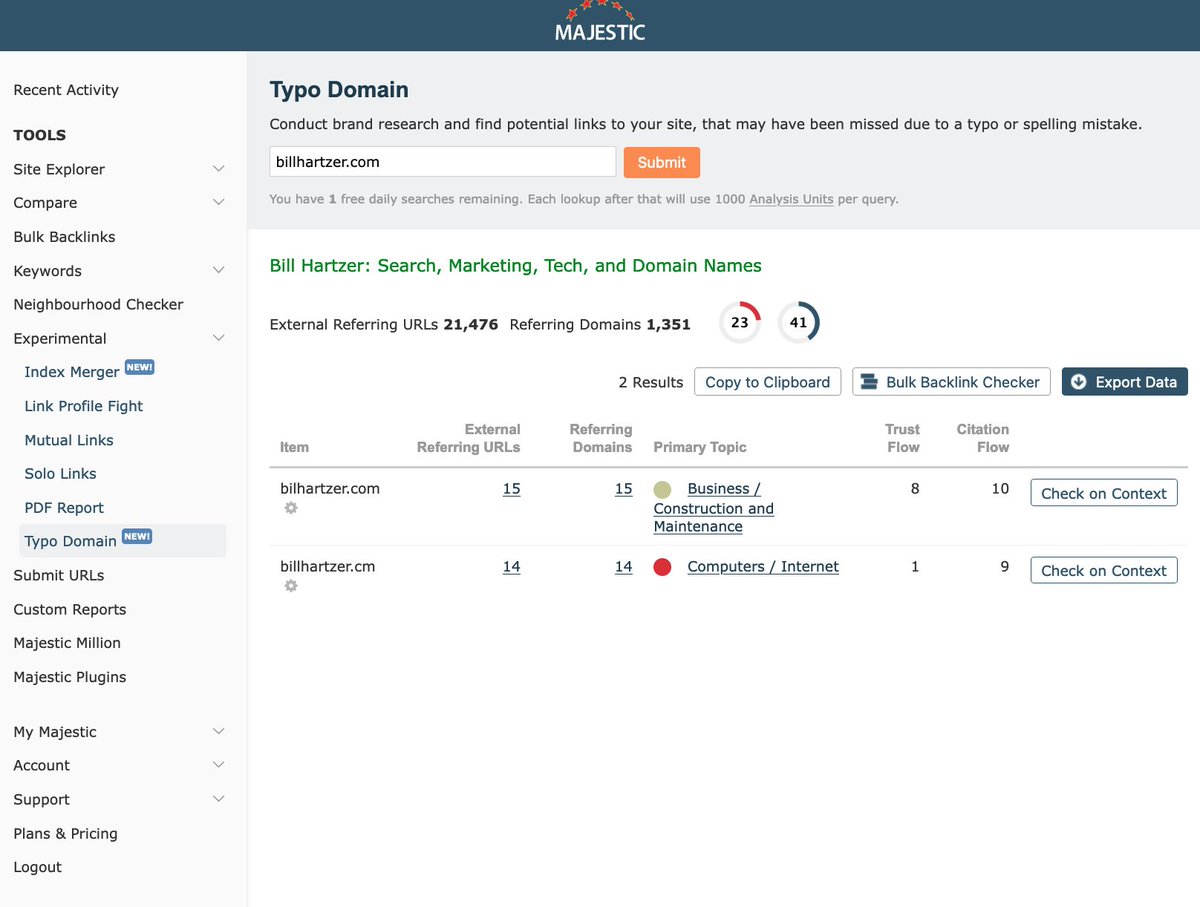Click the Bulk Backlink Checker clipboard icon
The height and width of the screenshot is (907, 1200).
click(868, 381)
